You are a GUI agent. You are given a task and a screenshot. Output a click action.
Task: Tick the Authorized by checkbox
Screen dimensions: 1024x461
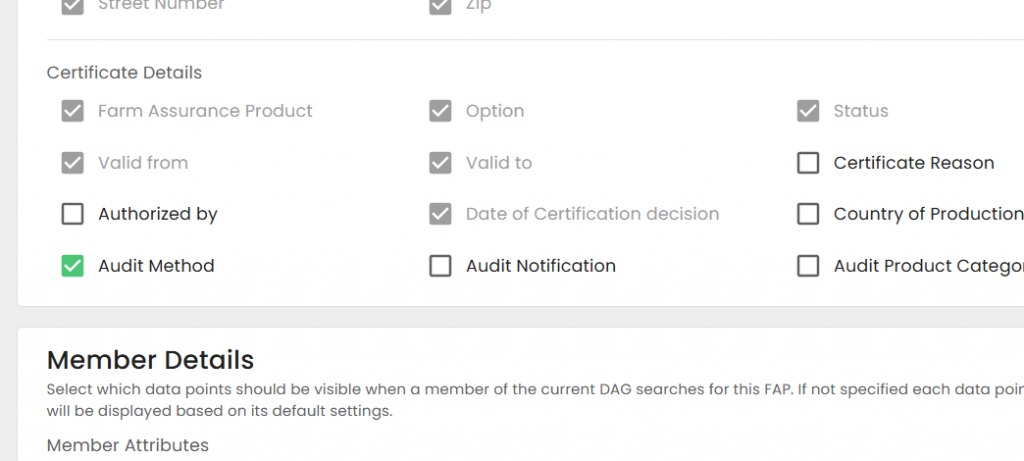[72, 214]
